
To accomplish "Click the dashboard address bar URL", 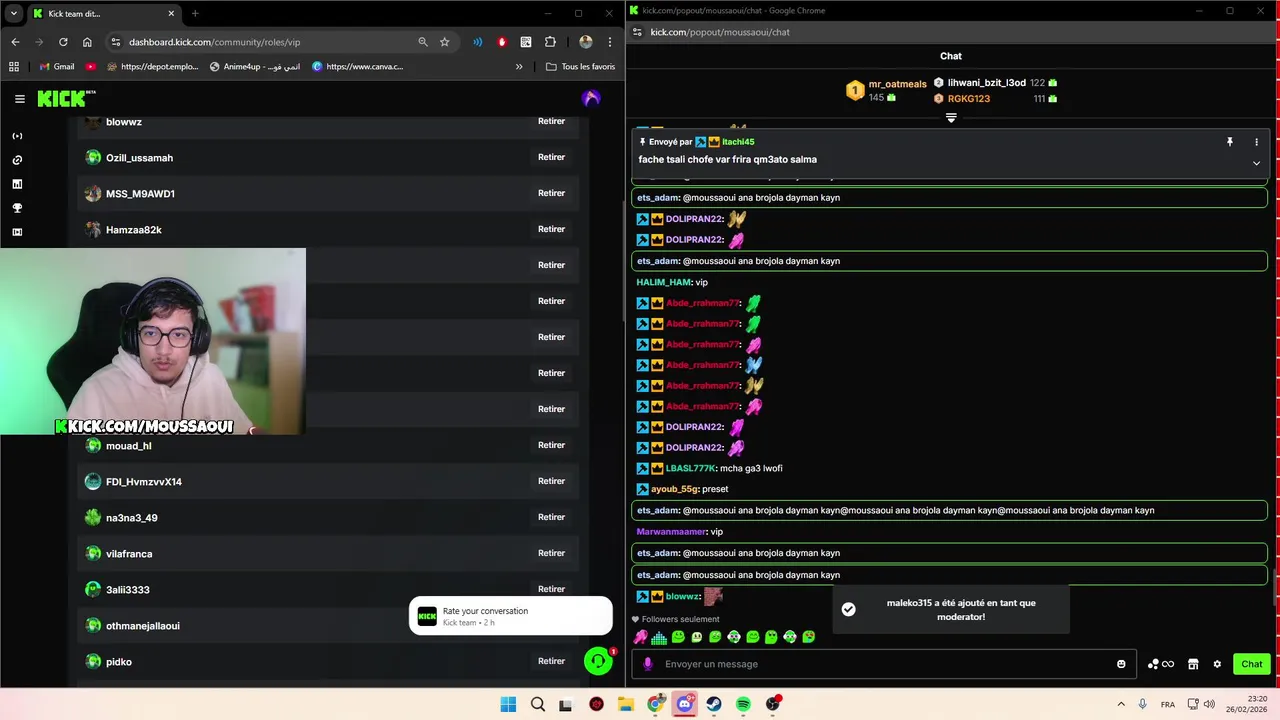I will click(214, 42).
